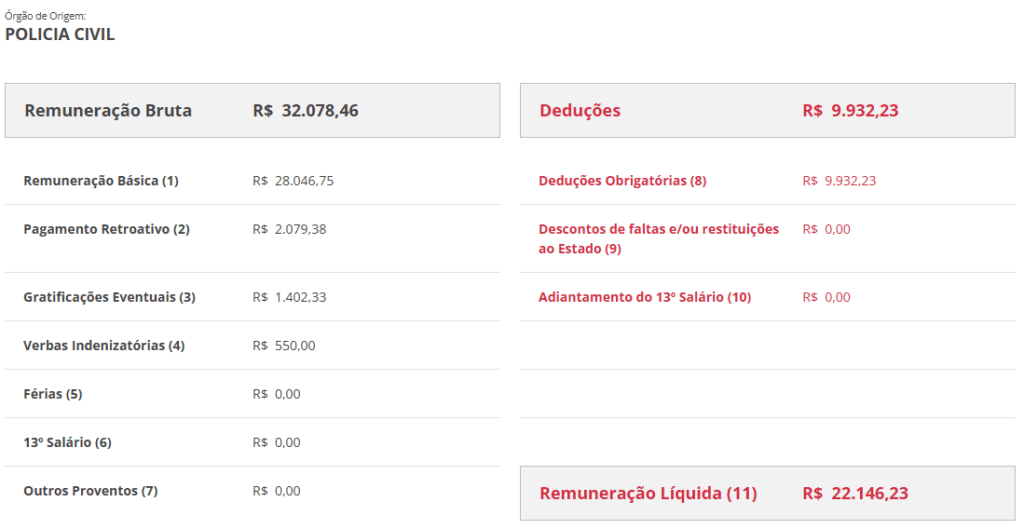This screenshot has width=1024, height=529.
Task: Select Adiantamento do 13º Salário (10) label
Action: (644, 297)
